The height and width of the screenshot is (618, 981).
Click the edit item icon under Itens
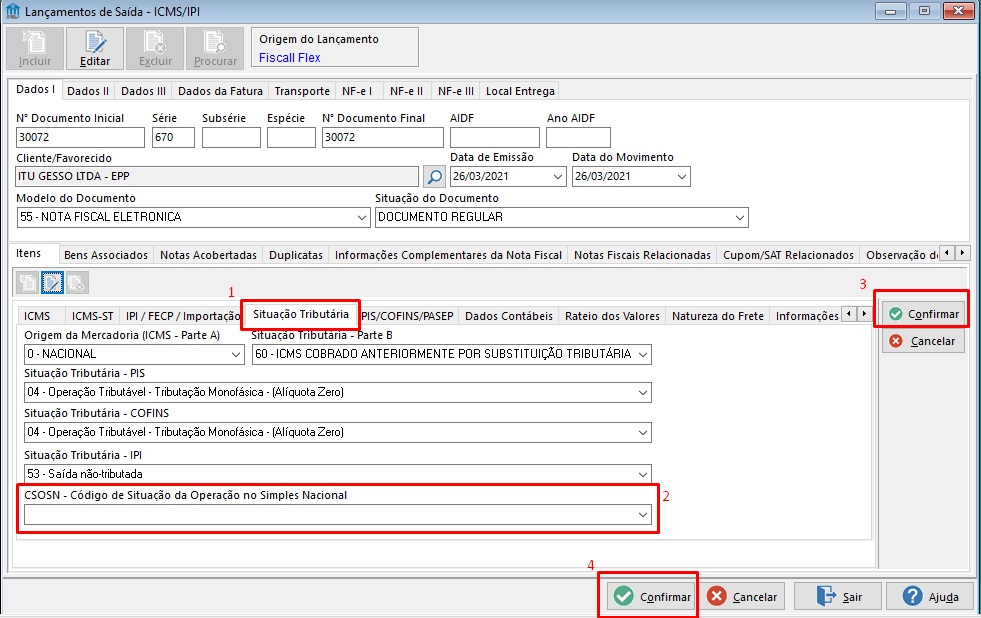click(53, 283)
